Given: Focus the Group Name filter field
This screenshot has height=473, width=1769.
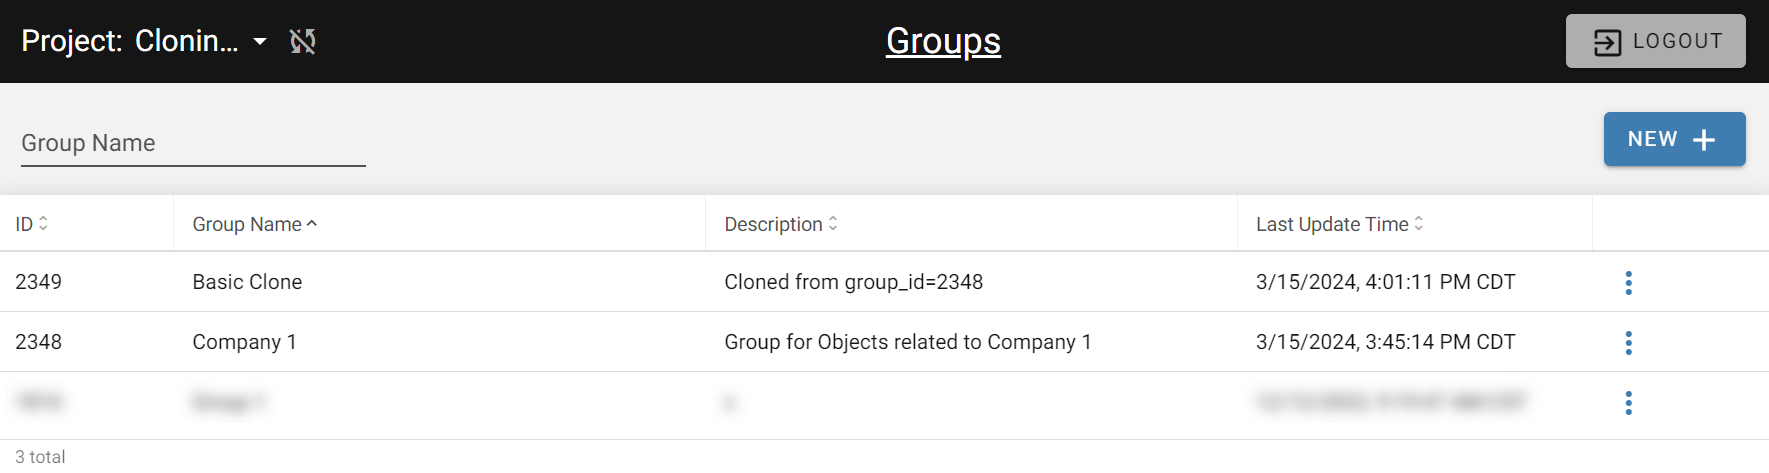Looking at the screenshot, I should coord(193,143).
